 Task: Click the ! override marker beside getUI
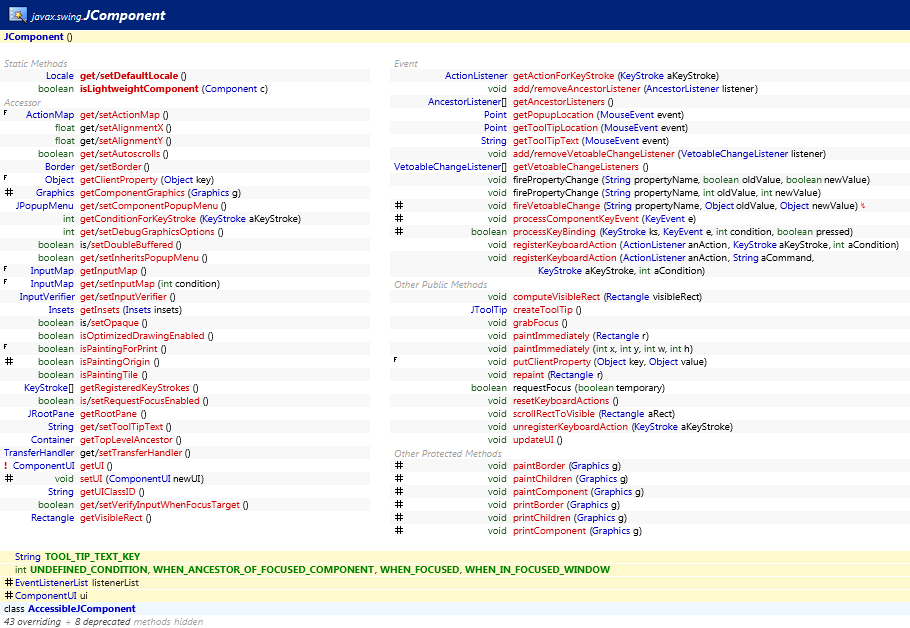pyautogui.click(x=5, y=465)
